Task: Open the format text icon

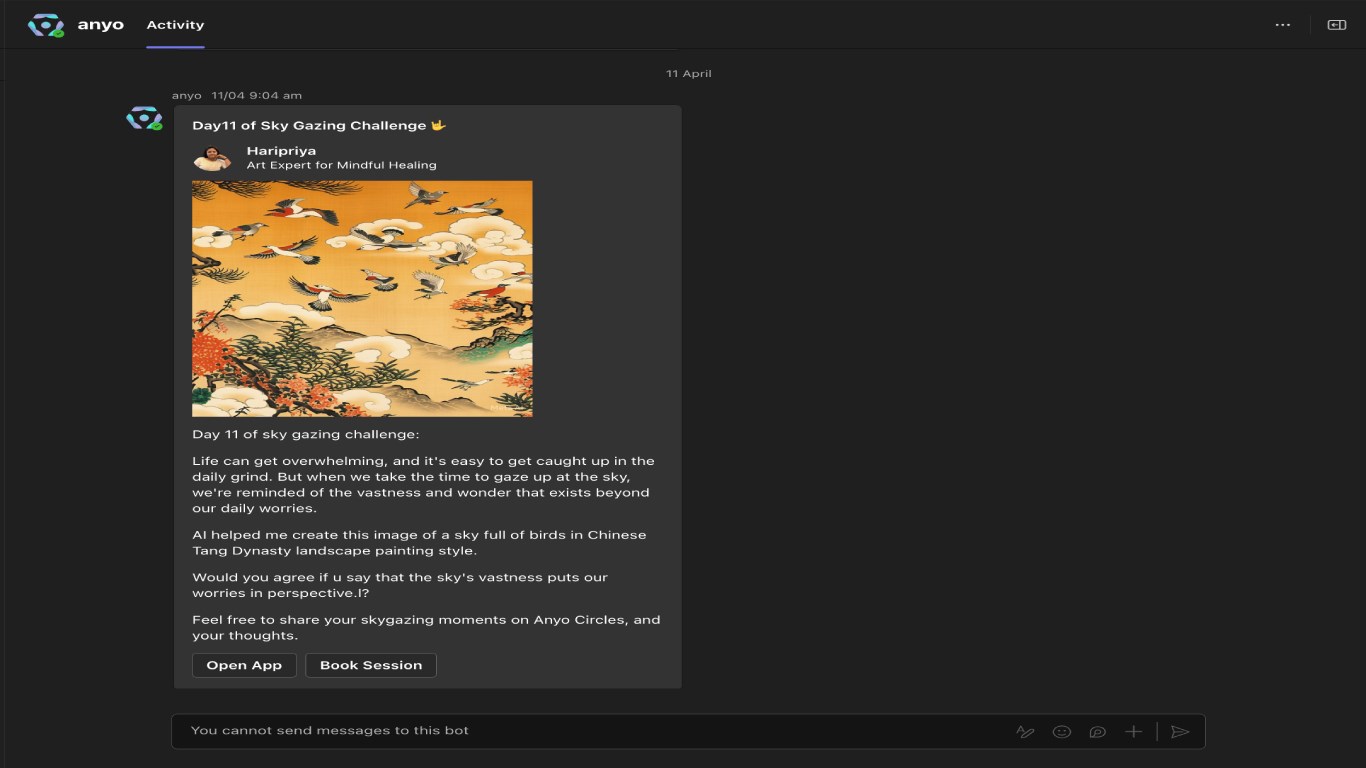Action: pos(1025,732)
